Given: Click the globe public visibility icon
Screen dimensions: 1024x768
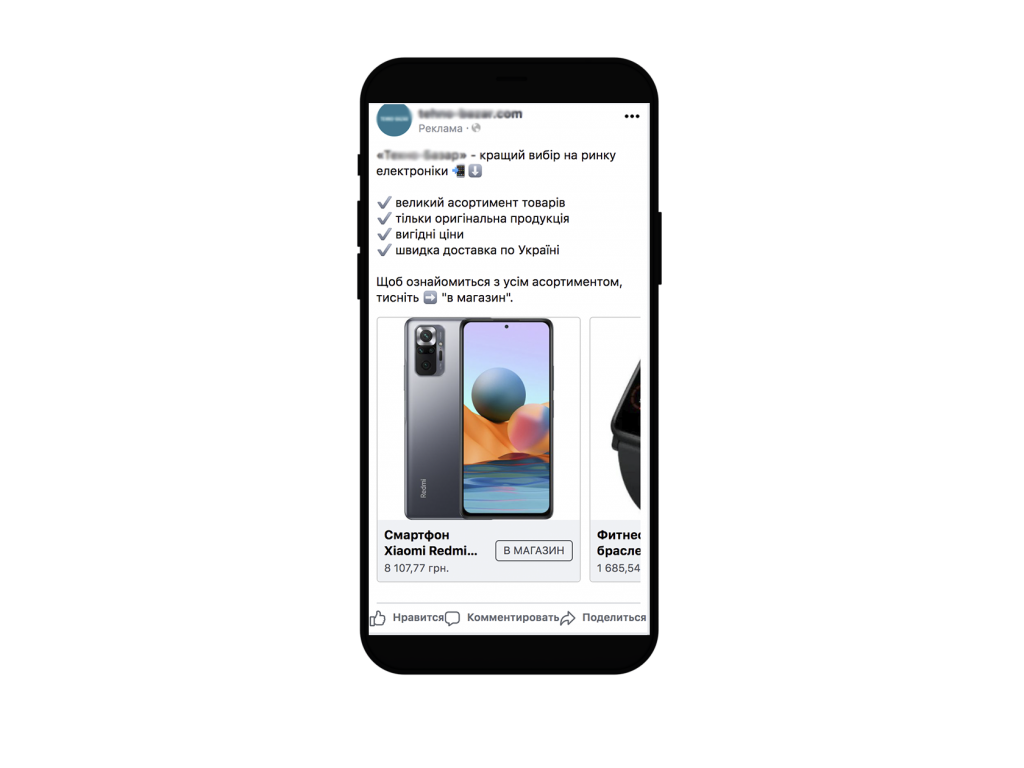Looking at the screenshot, I should pos(476,128).
